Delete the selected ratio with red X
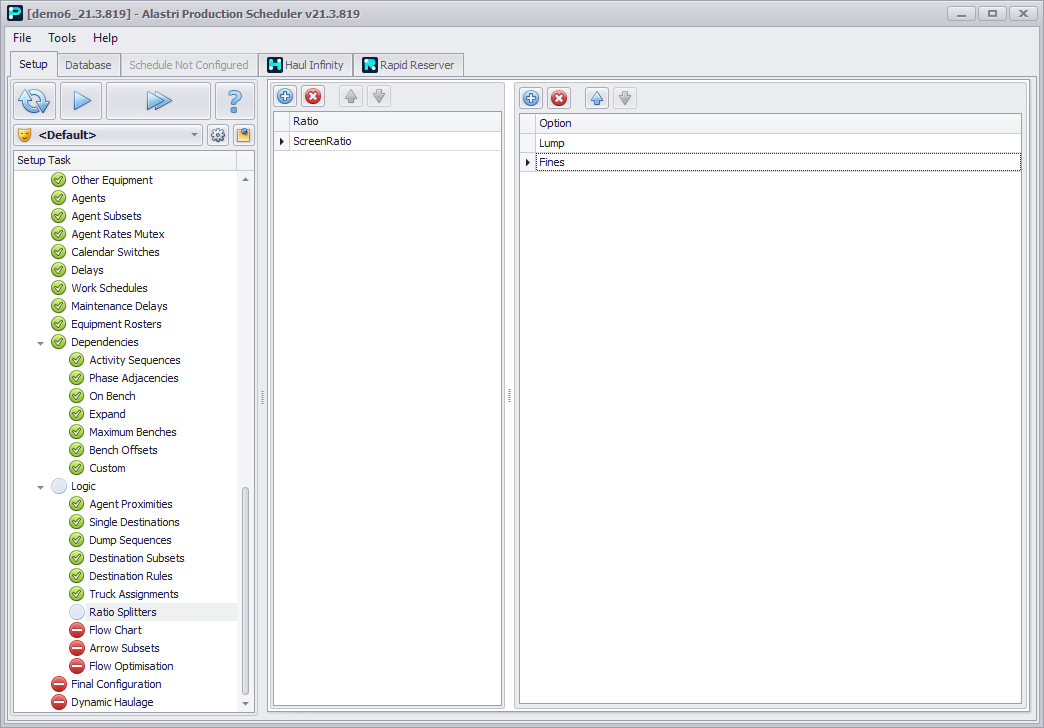Viewport: 1044px width, 728px height. click(x=313, y=97)
